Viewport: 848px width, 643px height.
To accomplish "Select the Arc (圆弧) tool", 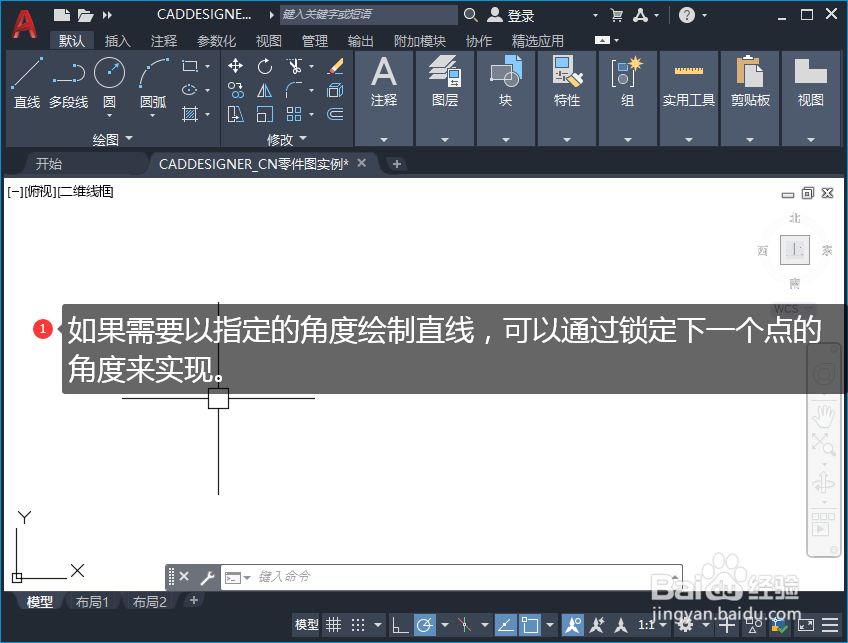I will (x=153, y=82).
